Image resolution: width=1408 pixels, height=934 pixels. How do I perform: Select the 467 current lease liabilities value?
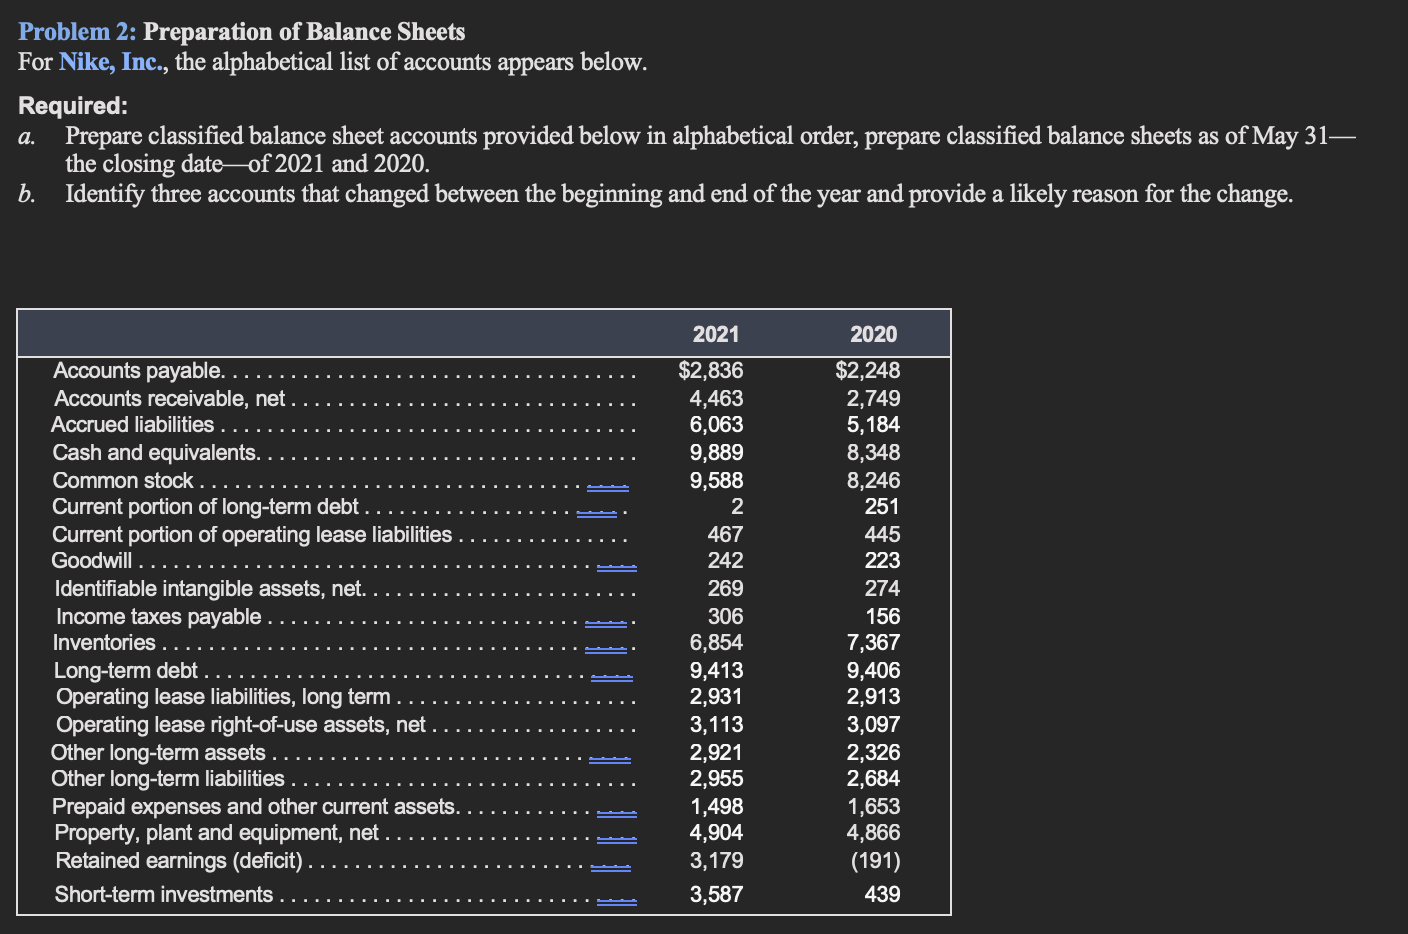point(726,535)
